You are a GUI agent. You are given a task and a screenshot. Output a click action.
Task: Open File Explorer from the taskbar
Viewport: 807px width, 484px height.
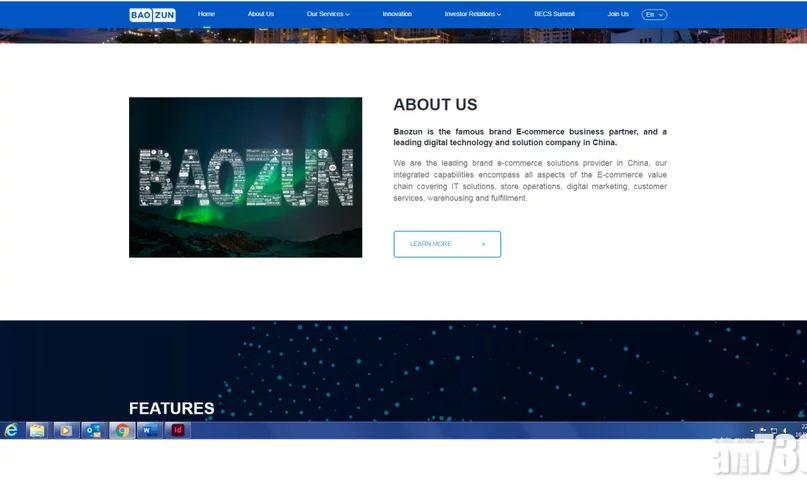tap(37, 430)
